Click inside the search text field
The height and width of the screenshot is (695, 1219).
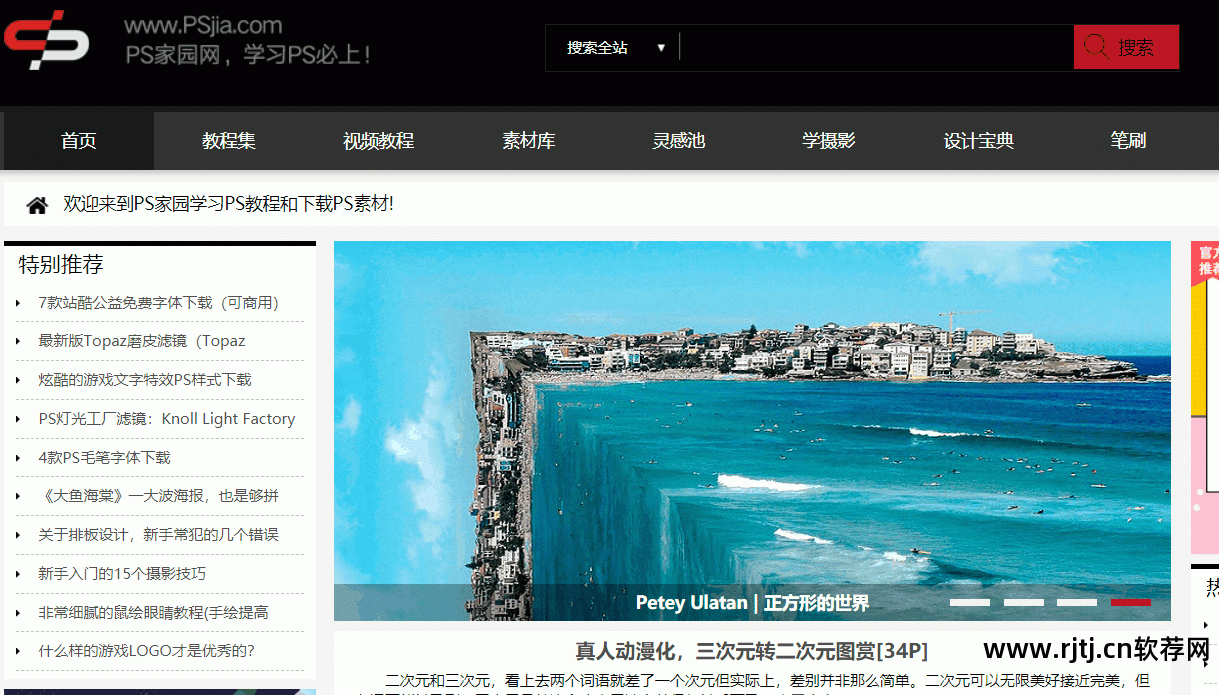pyautogui.click(x=875, y=48)
